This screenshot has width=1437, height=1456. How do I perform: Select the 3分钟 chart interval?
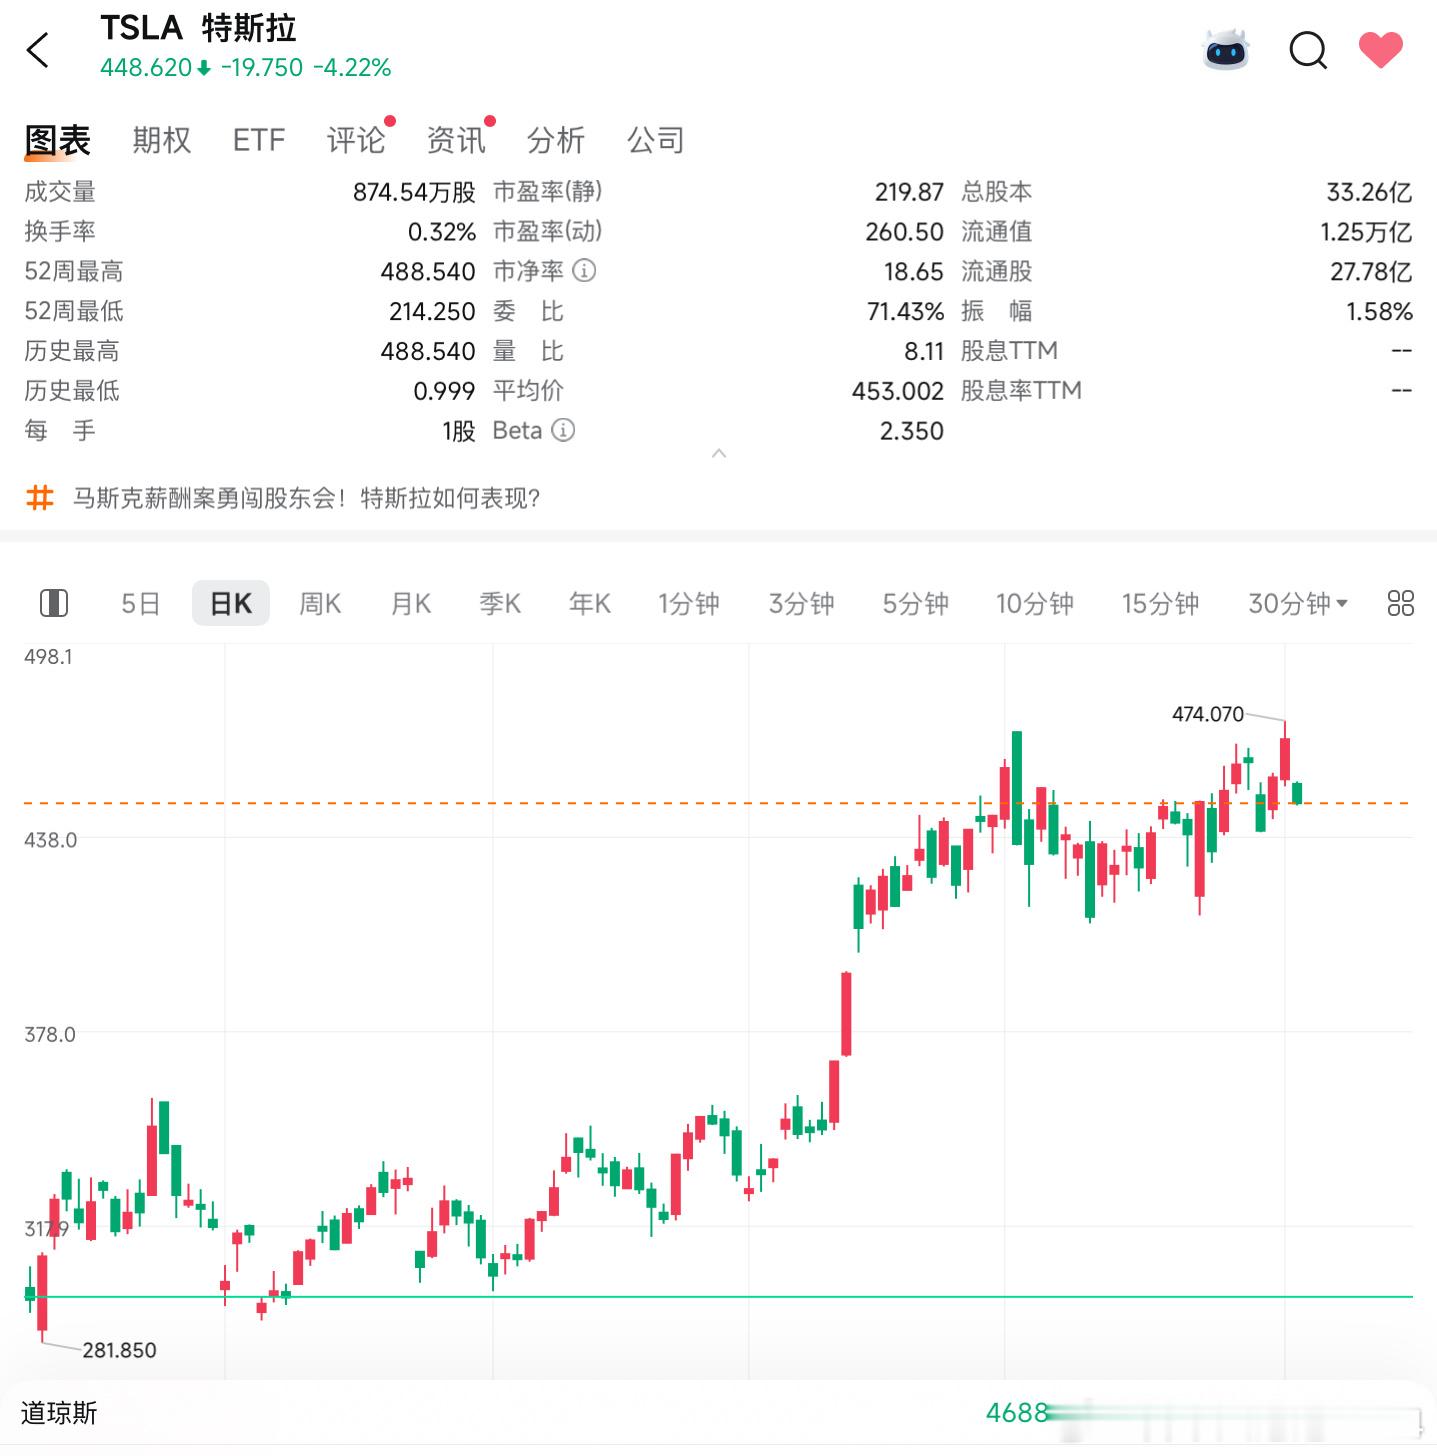coord(802,604)
